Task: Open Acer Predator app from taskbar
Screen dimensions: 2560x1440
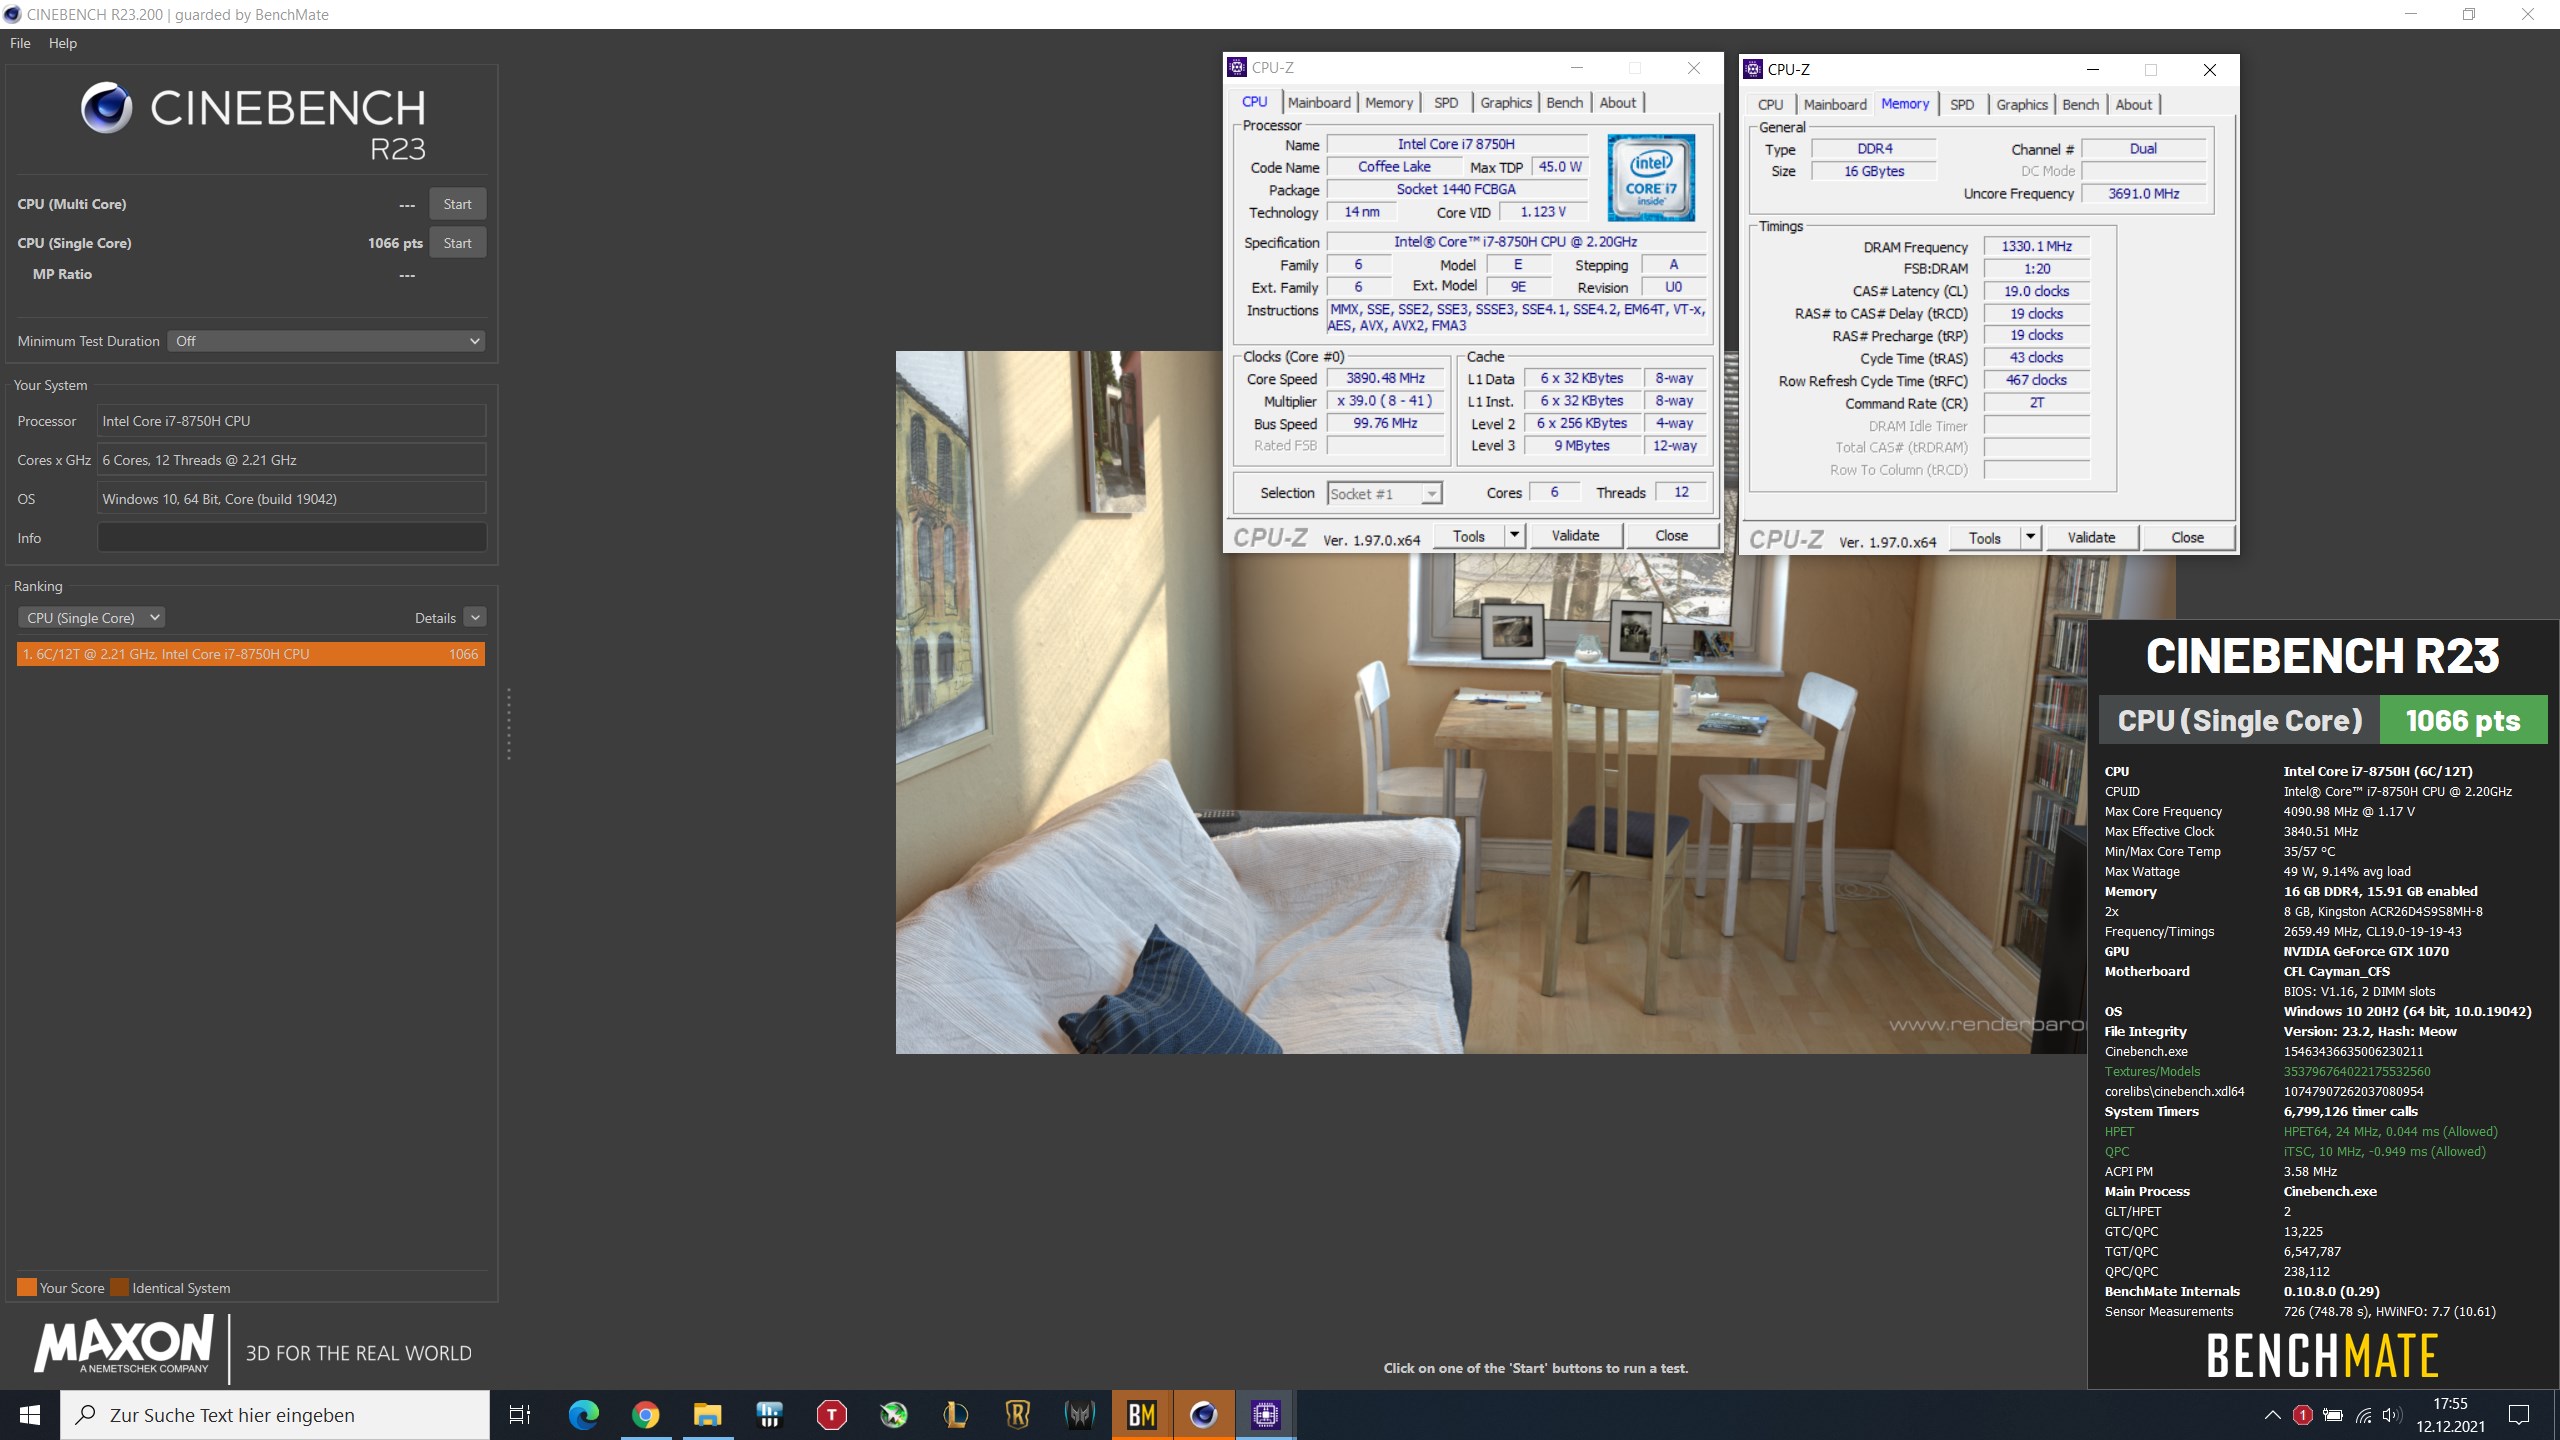Action: 1080,1415
